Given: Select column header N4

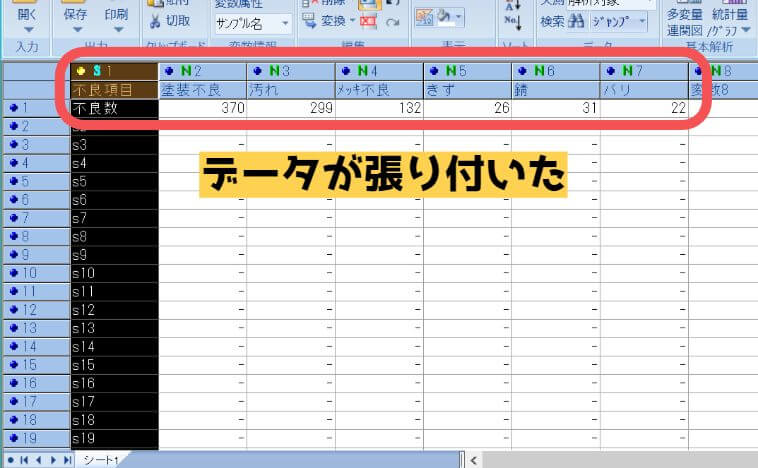Looking at the screenshot, I should click(379, 71).
